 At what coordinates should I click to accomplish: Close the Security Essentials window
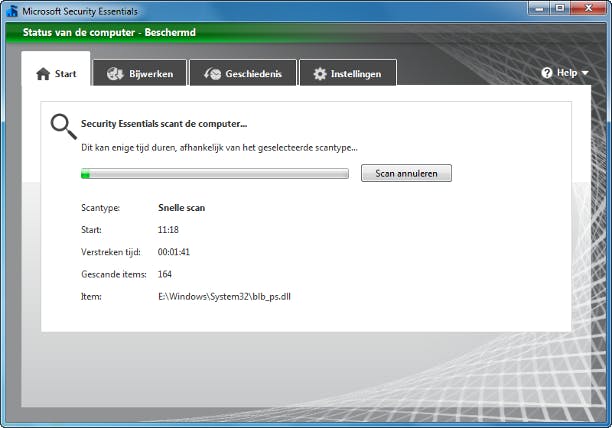point(588,8)
